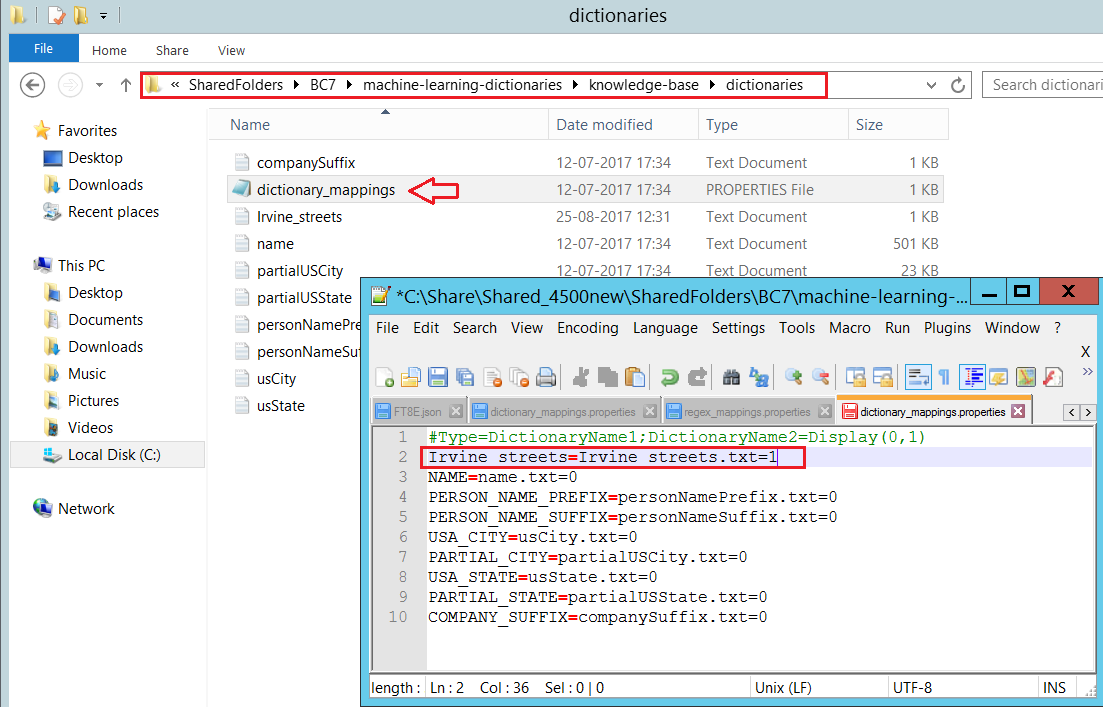Close the active dictionary_mappings.properties tab

pos(1018,412)
